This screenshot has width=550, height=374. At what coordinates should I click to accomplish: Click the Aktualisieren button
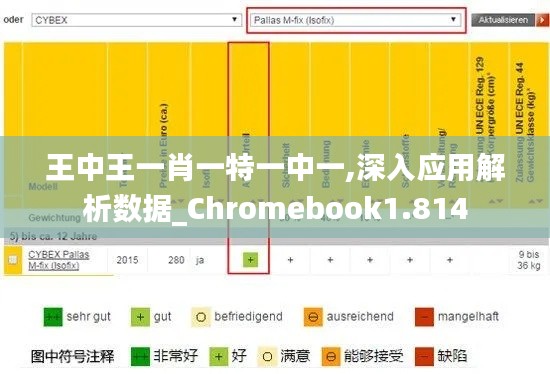tap(503, 20)
